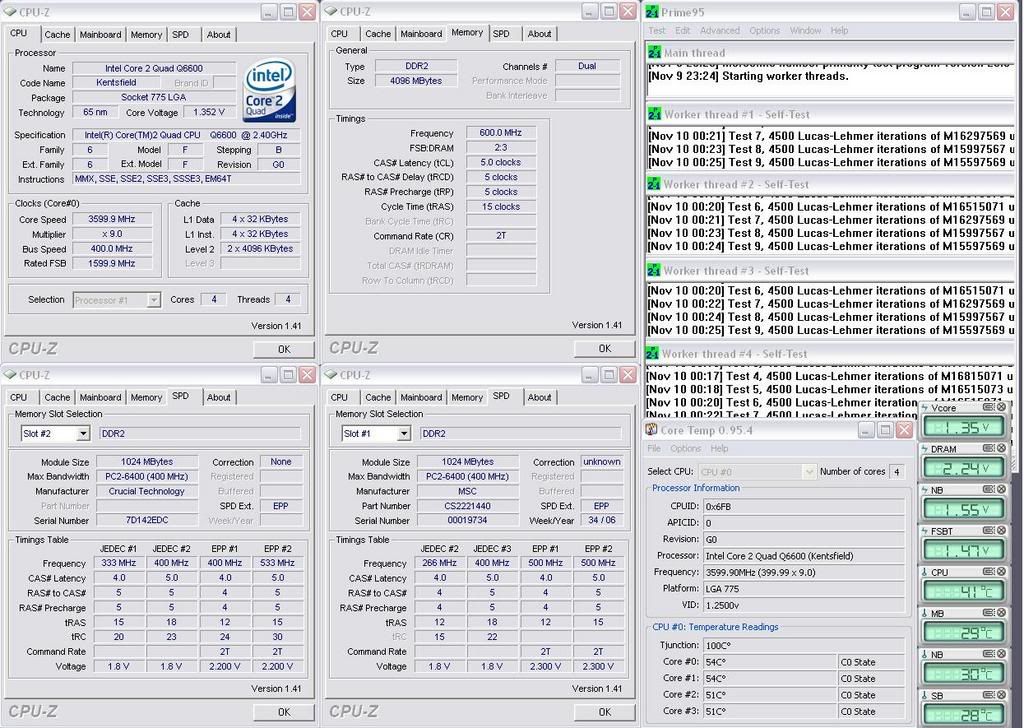Image resolution: width=1024 pixels, height=728 pixels.
Task: Open settings icon on CPU temperature panel
Action: click(x=989, y=571)
